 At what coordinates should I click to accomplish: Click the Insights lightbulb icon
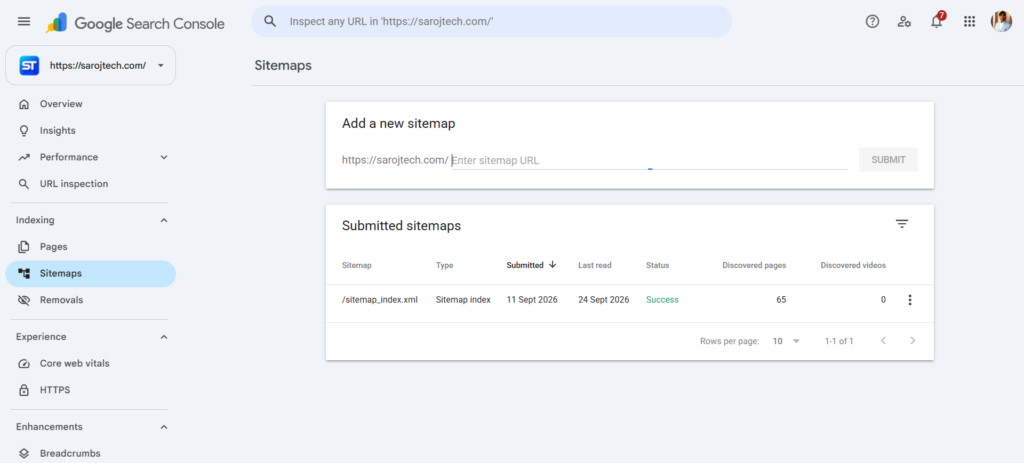[24, 131]
